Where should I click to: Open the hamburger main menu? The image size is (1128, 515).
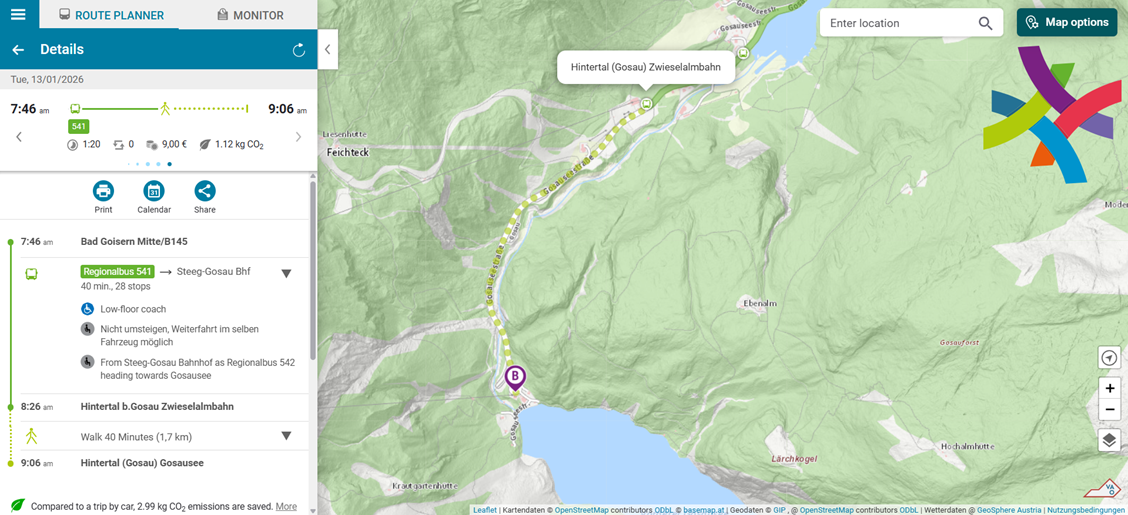(18, 14)
